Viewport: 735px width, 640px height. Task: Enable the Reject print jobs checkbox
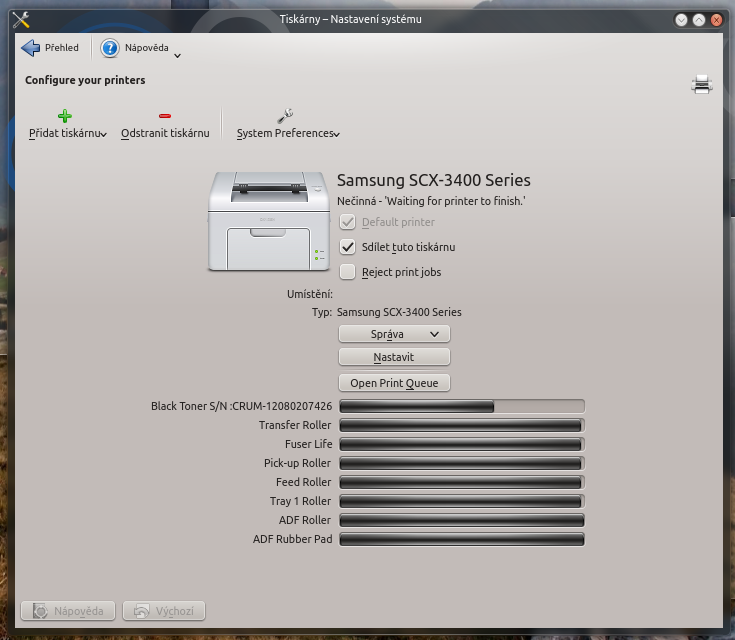[x=348, y=272]
